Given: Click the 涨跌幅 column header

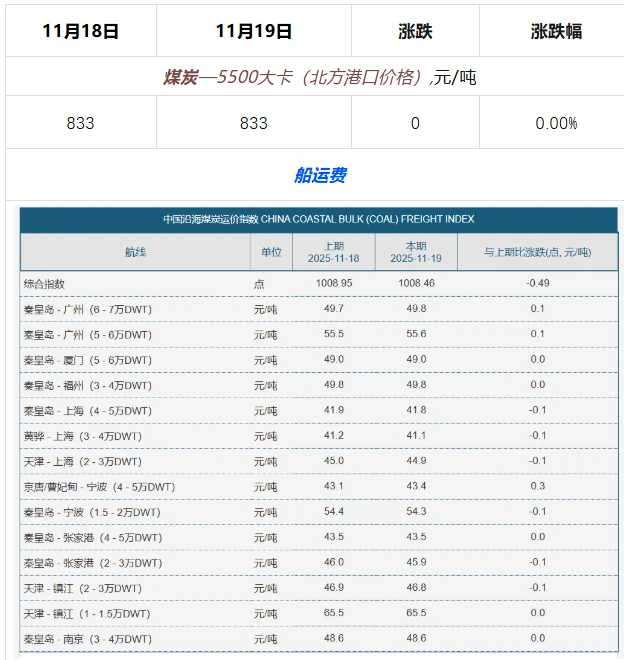Looking at the screenshot, I should point(556,31).
